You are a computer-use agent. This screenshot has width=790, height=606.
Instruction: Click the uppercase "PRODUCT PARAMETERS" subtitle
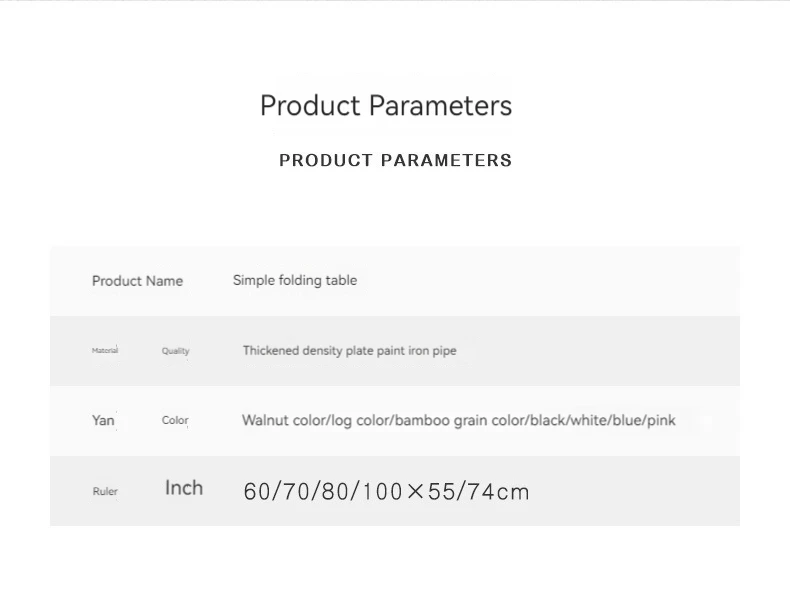click(x=395, y=160)
